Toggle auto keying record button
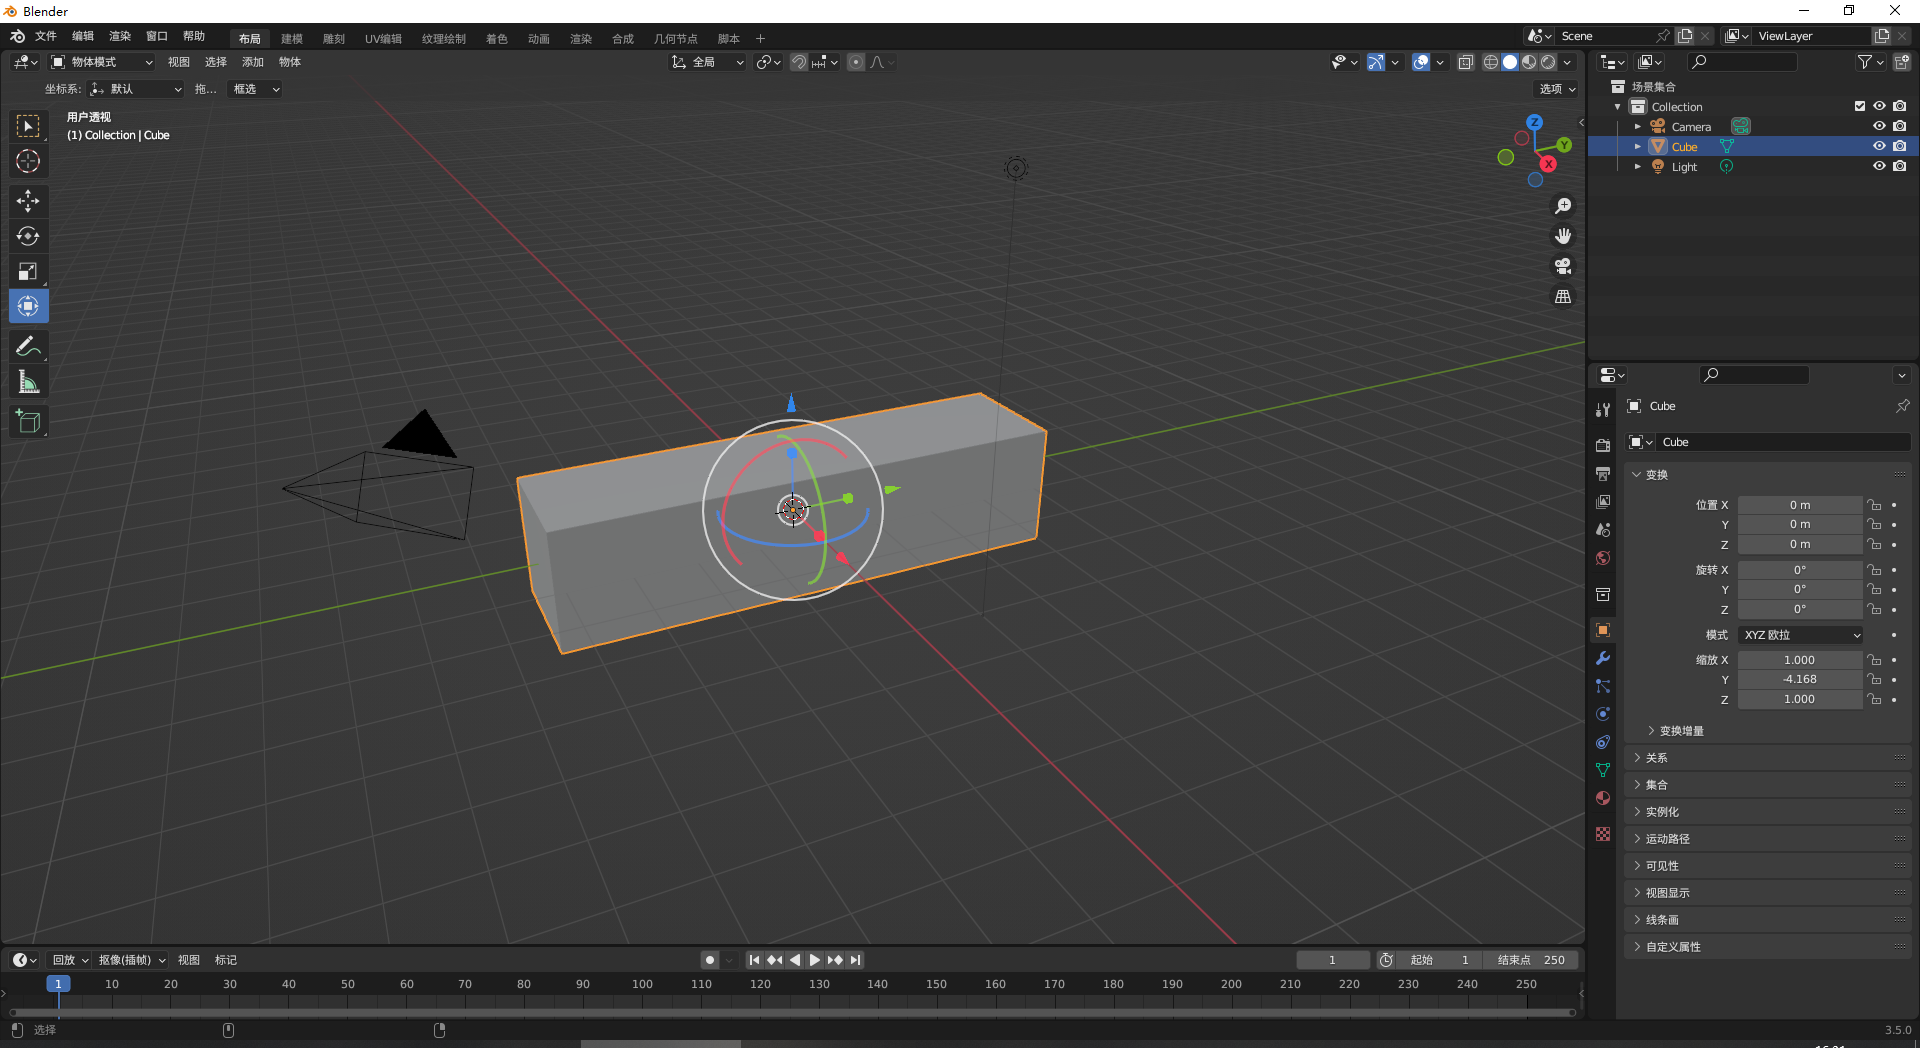Screen dimensions: 1920x1048 pos(709,960)
